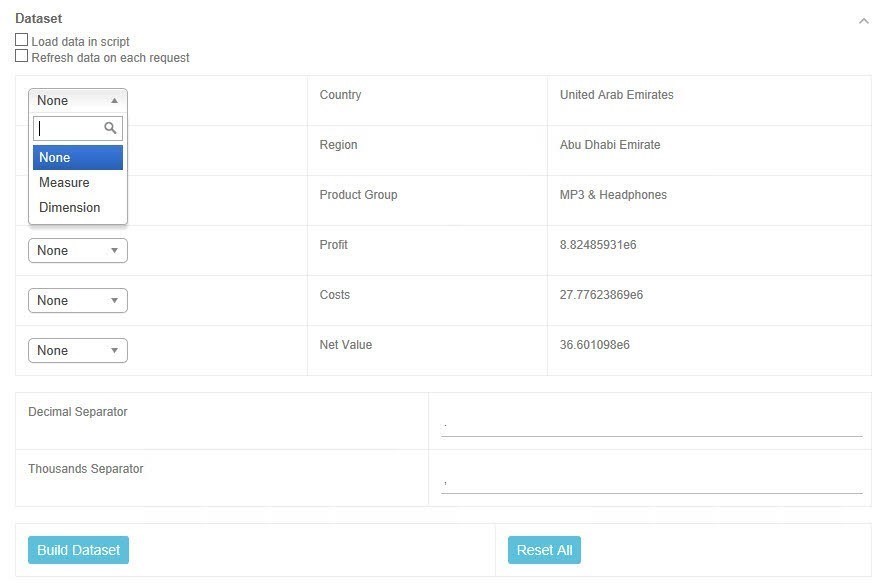
Task: Open the Profit row type dropdown
Action: click(x=77, y=250)
